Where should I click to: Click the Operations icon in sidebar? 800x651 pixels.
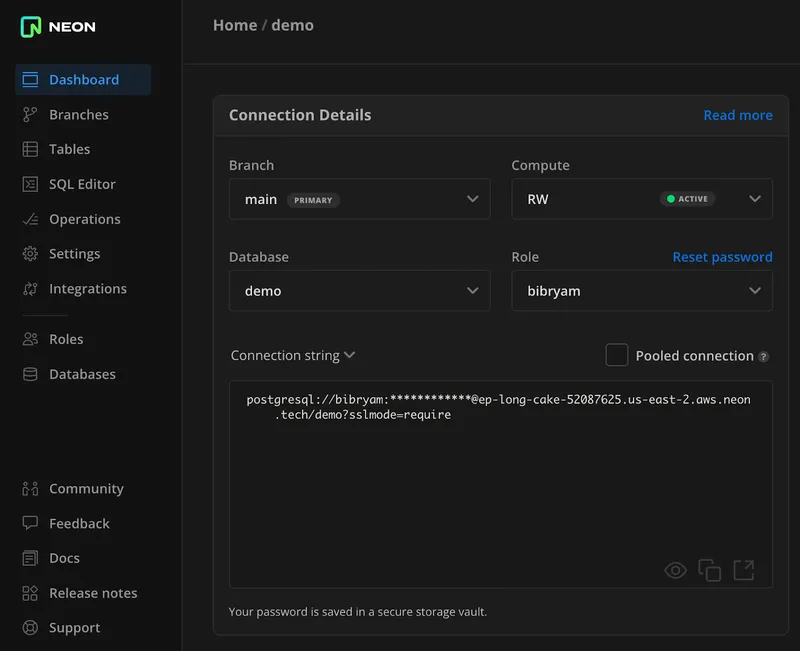pos(30,219)
